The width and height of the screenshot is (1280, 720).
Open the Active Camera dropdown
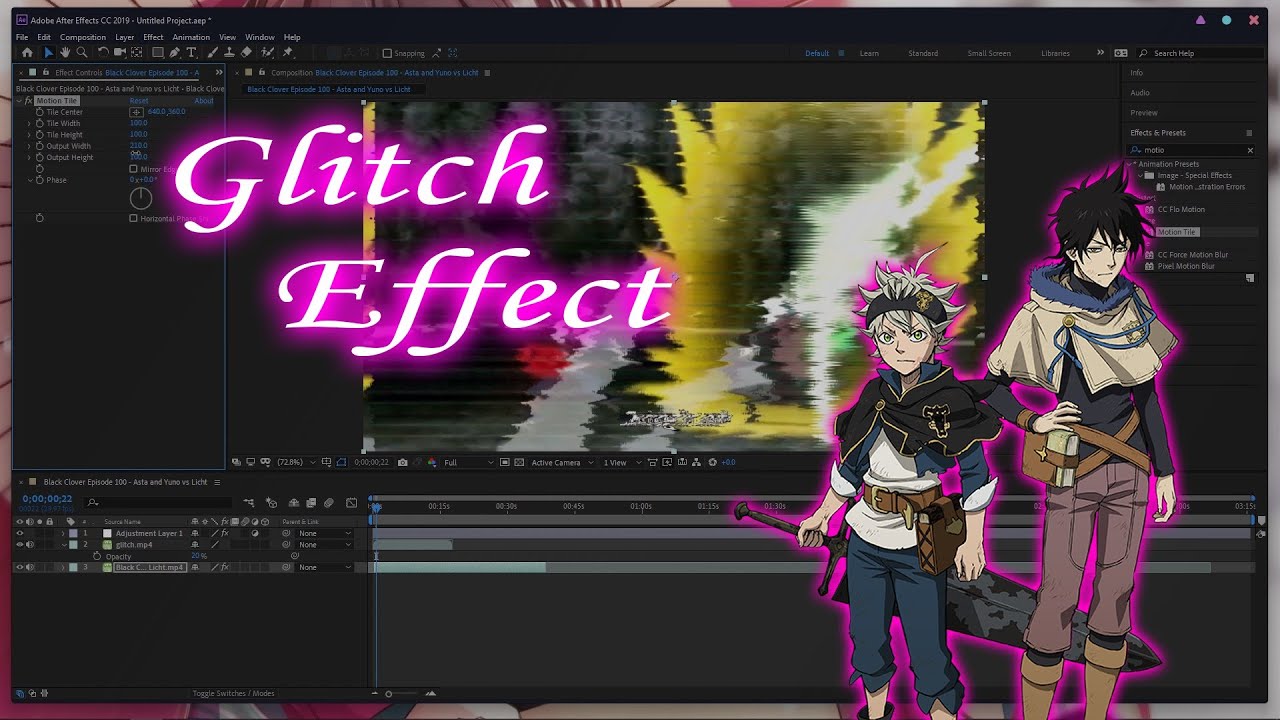pyautogui.click(x=561, y=462)
